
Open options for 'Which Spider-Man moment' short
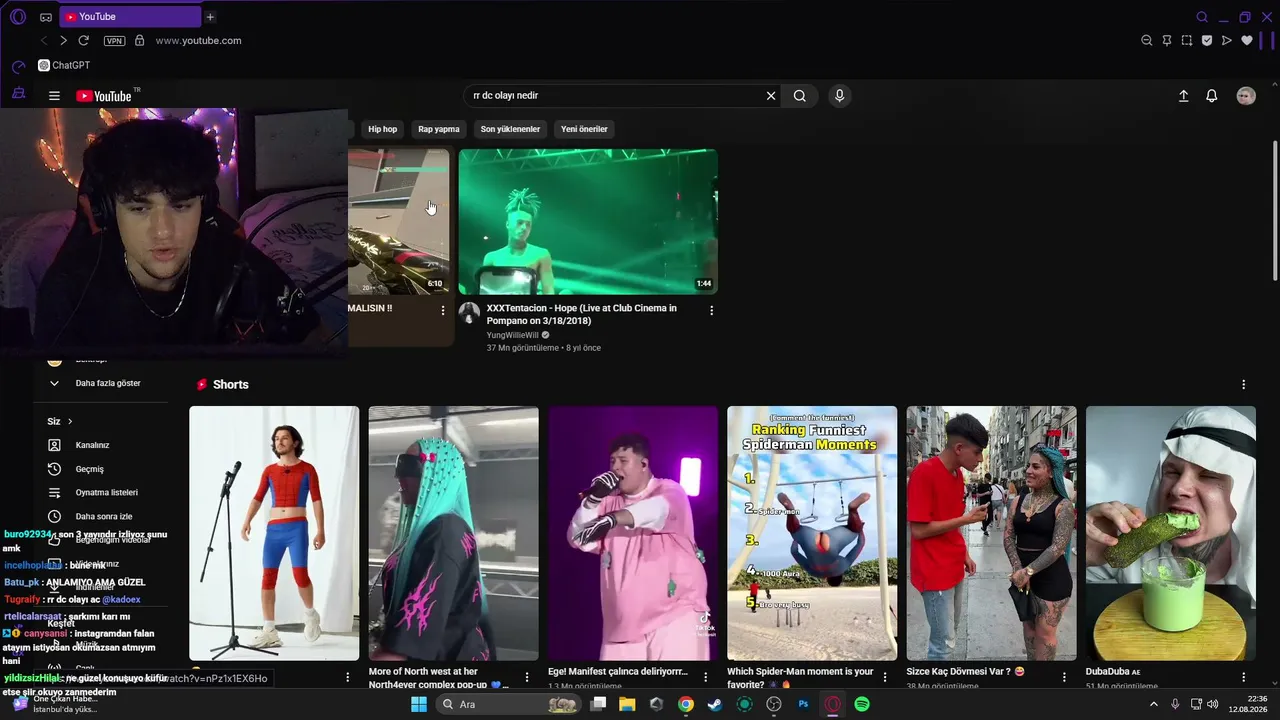click(x=886, y=677)
